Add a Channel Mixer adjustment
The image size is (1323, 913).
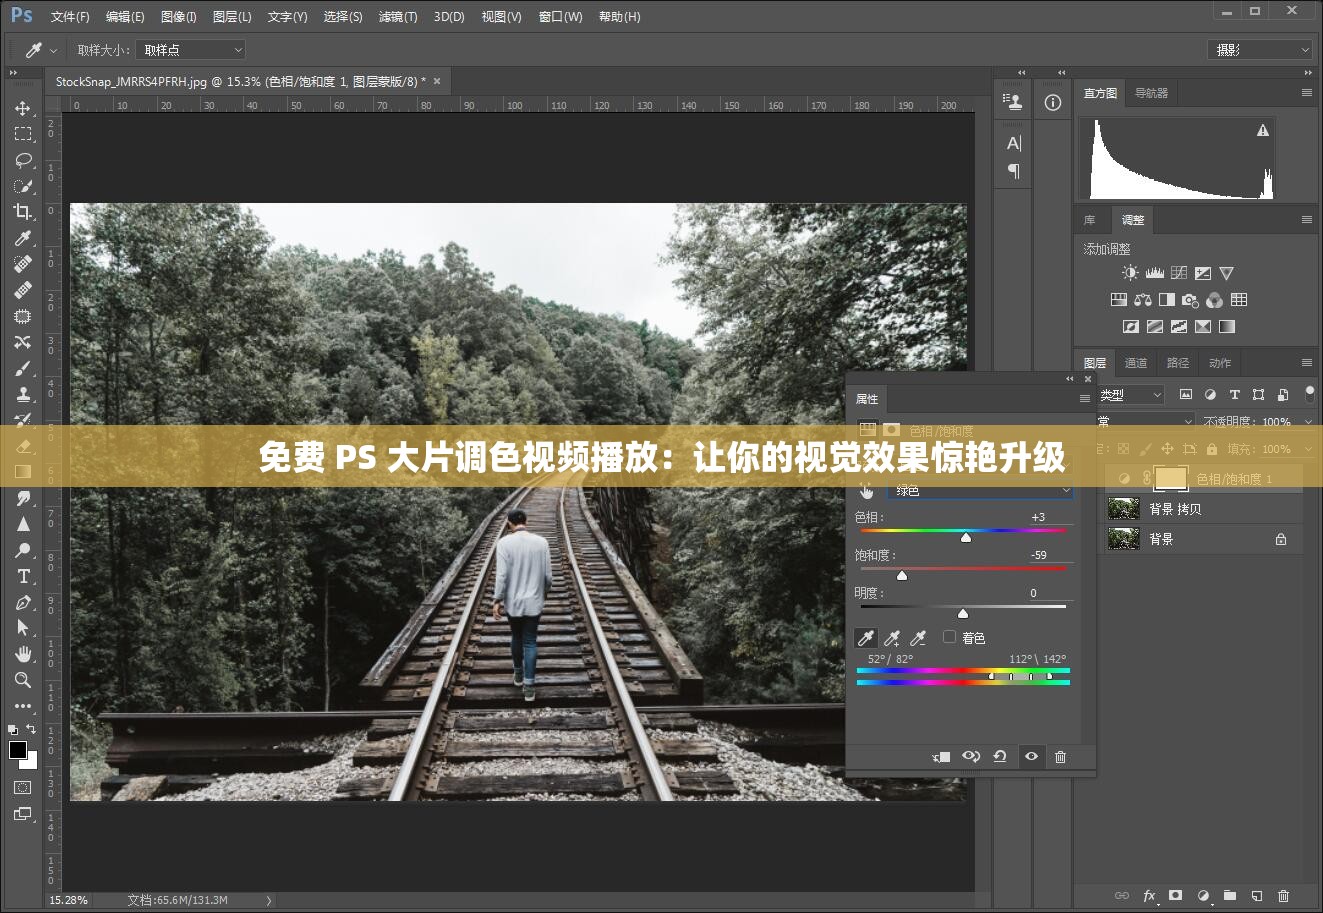coord(1214,300)
